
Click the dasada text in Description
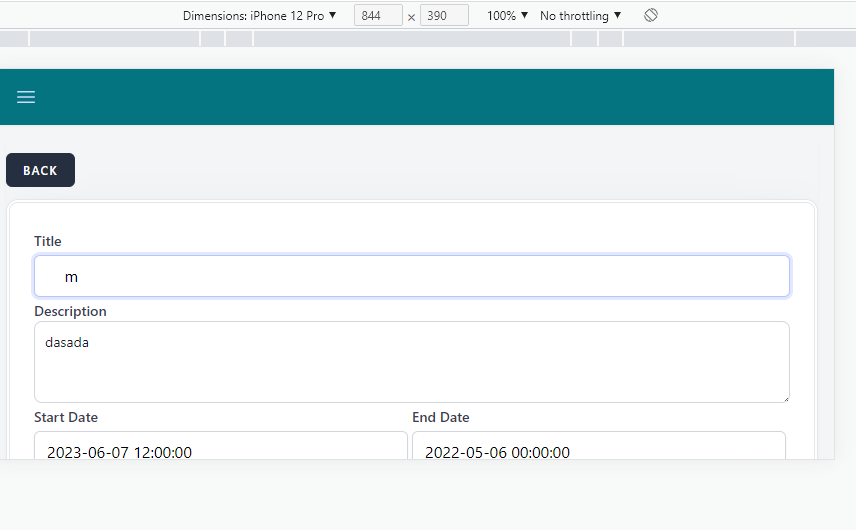click(x=67, y=342)
